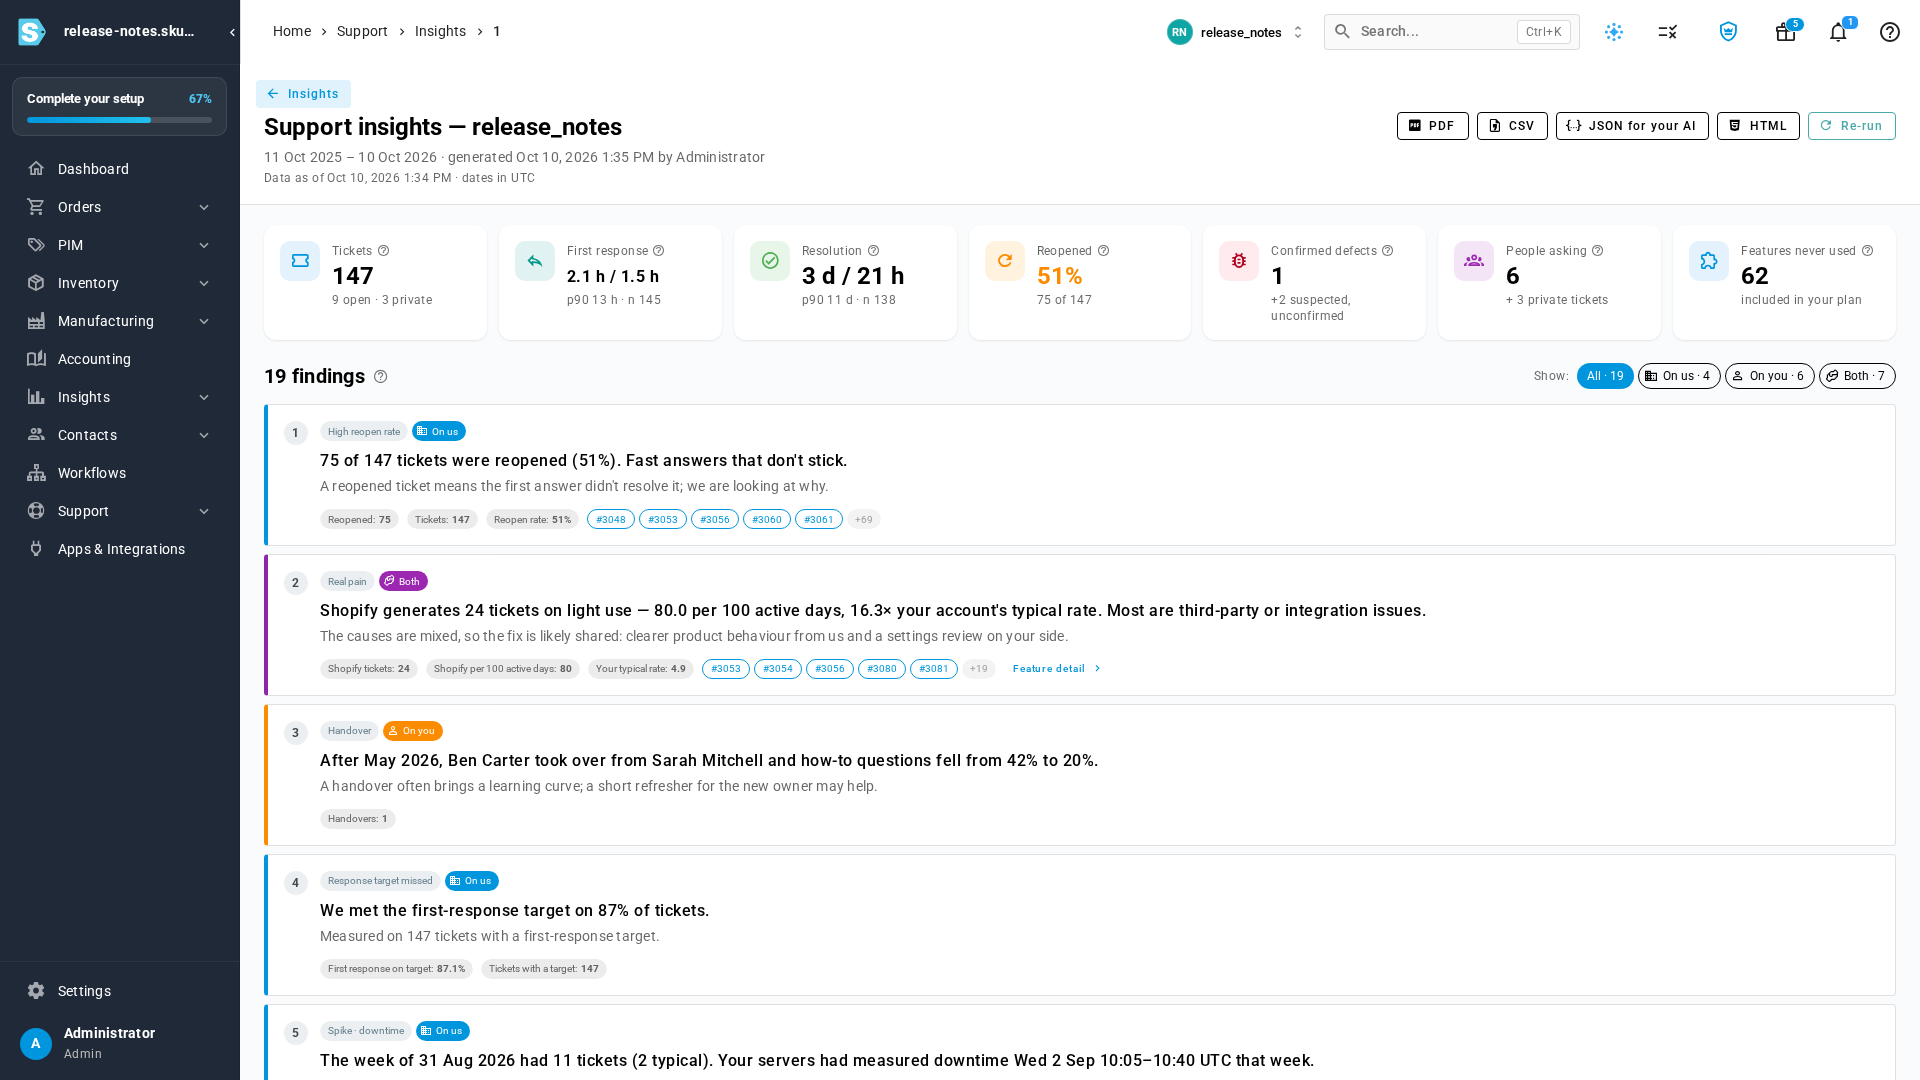1920x1080 pixels.
Task: Export the report as CSV
Action: 1512,126
